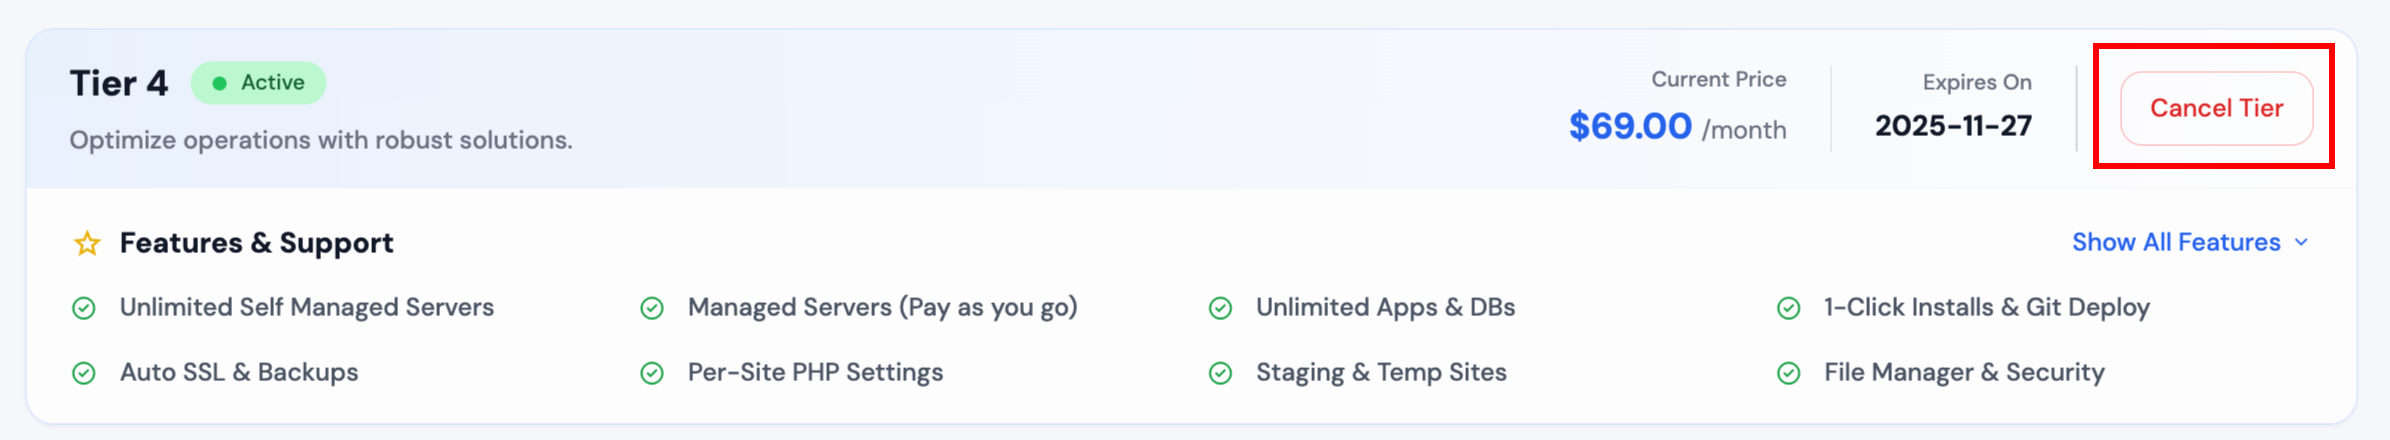Click check icon for Auto SSL & Backups
This screenshot has width=2390, height=440.
pyautogui.click(x=84, y=373)
